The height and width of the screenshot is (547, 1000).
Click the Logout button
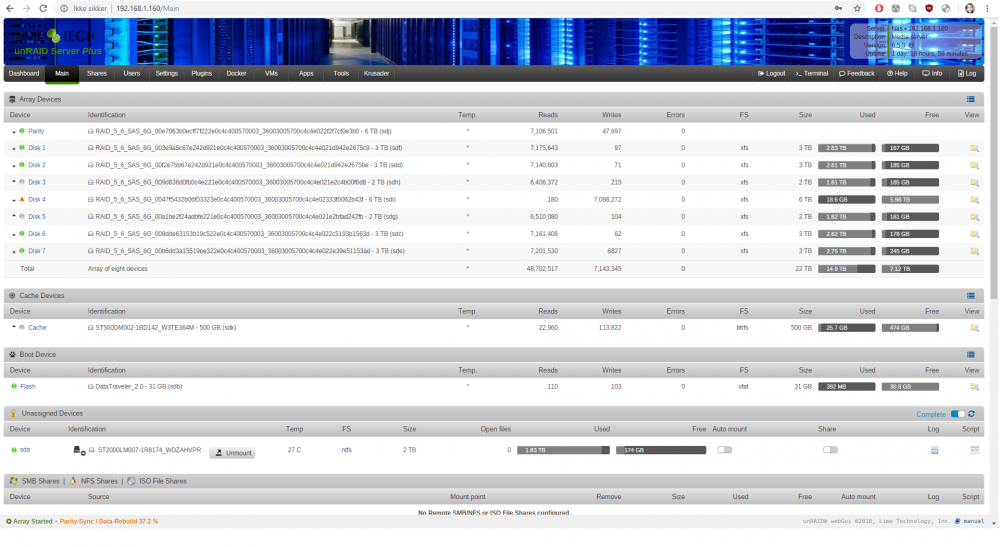click(x=772, y=73)
